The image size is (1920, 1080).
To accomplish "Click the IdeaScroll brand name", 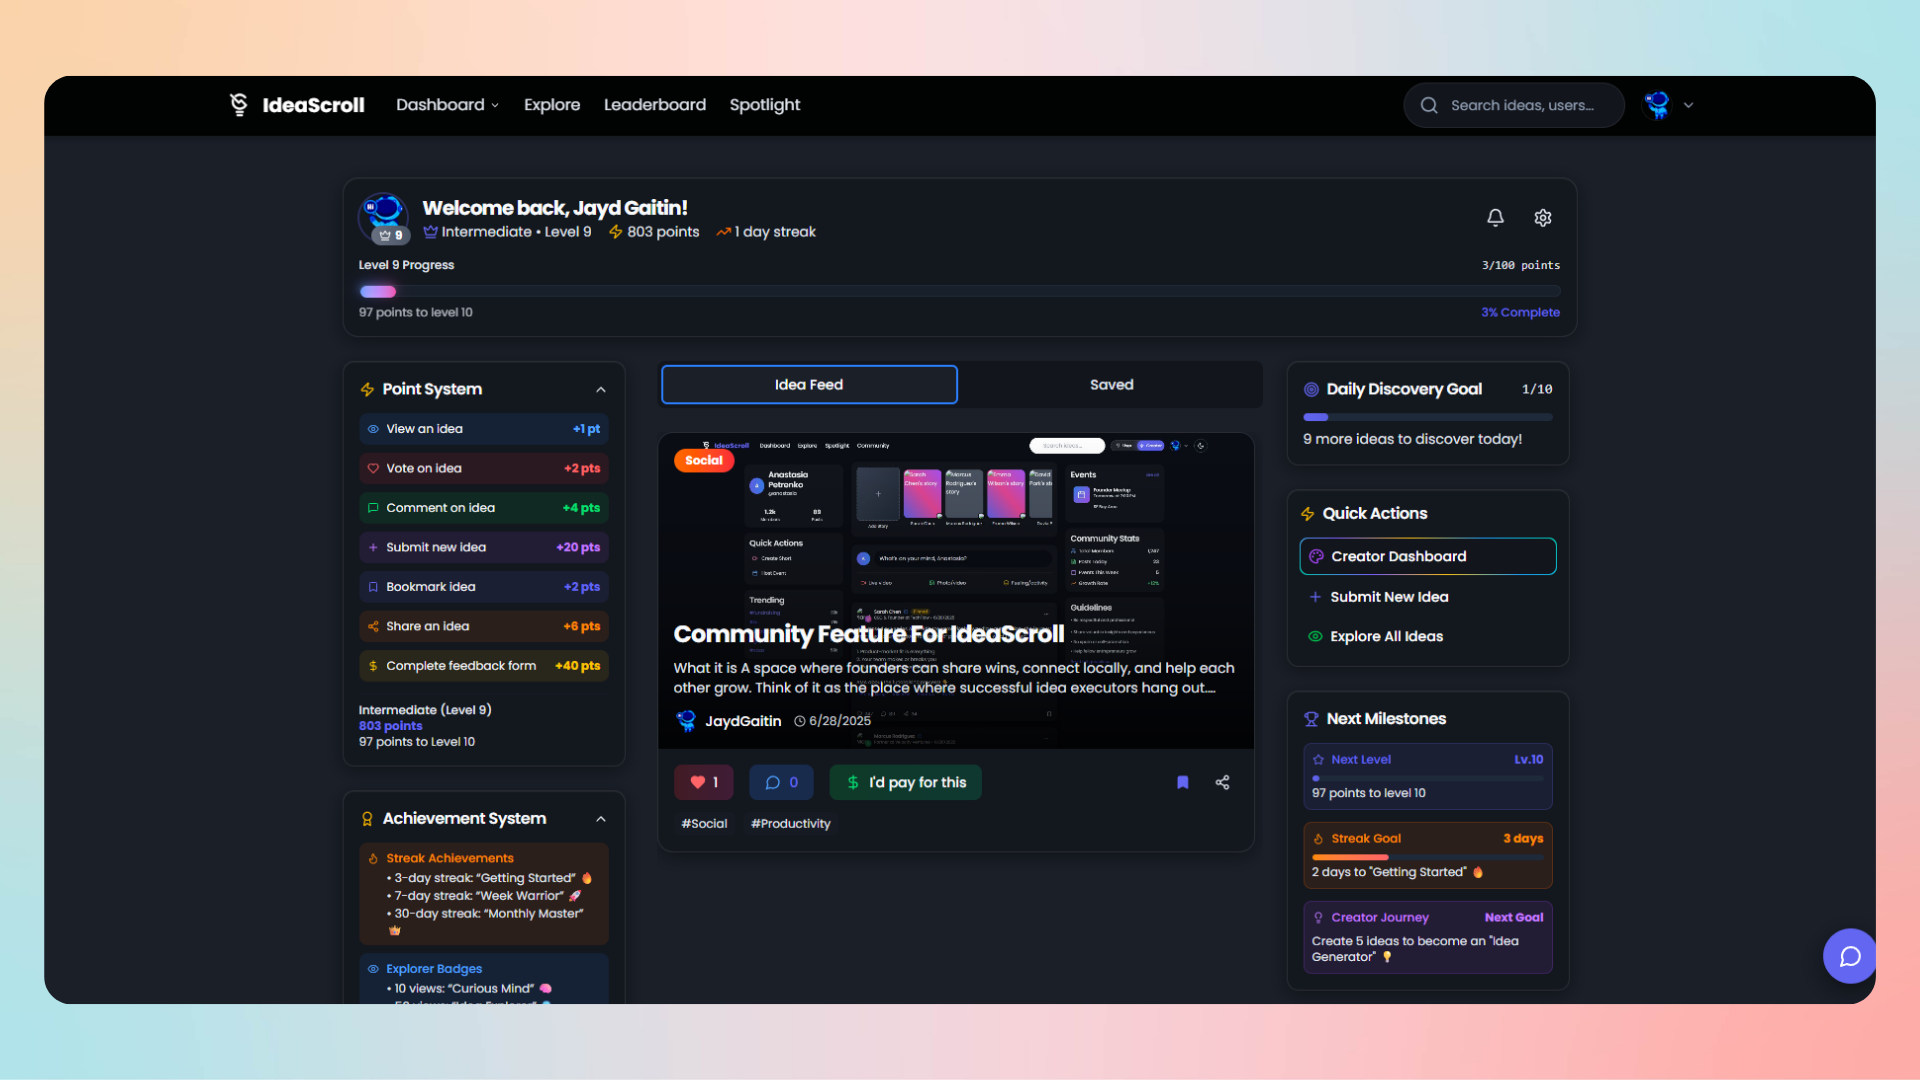I will point(313,105).
